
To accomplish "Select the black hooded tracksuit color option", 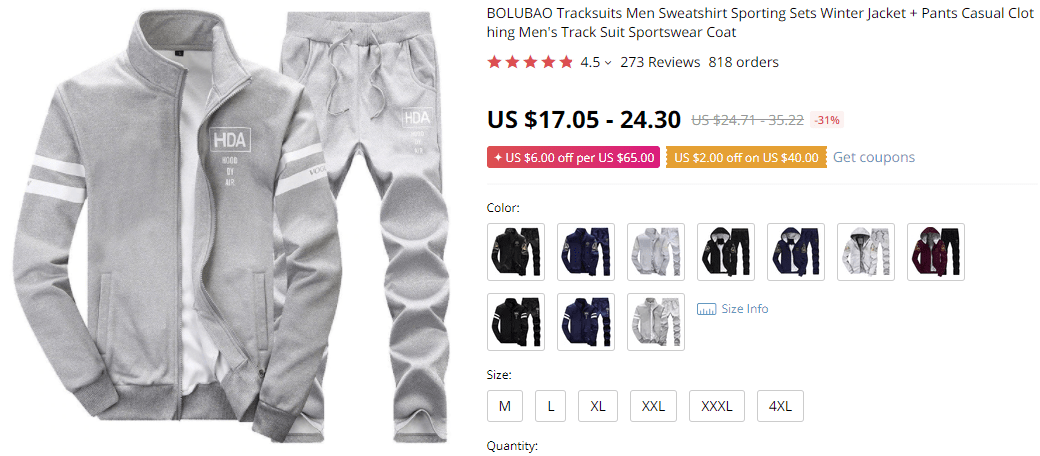I will (x=726, y=252).
